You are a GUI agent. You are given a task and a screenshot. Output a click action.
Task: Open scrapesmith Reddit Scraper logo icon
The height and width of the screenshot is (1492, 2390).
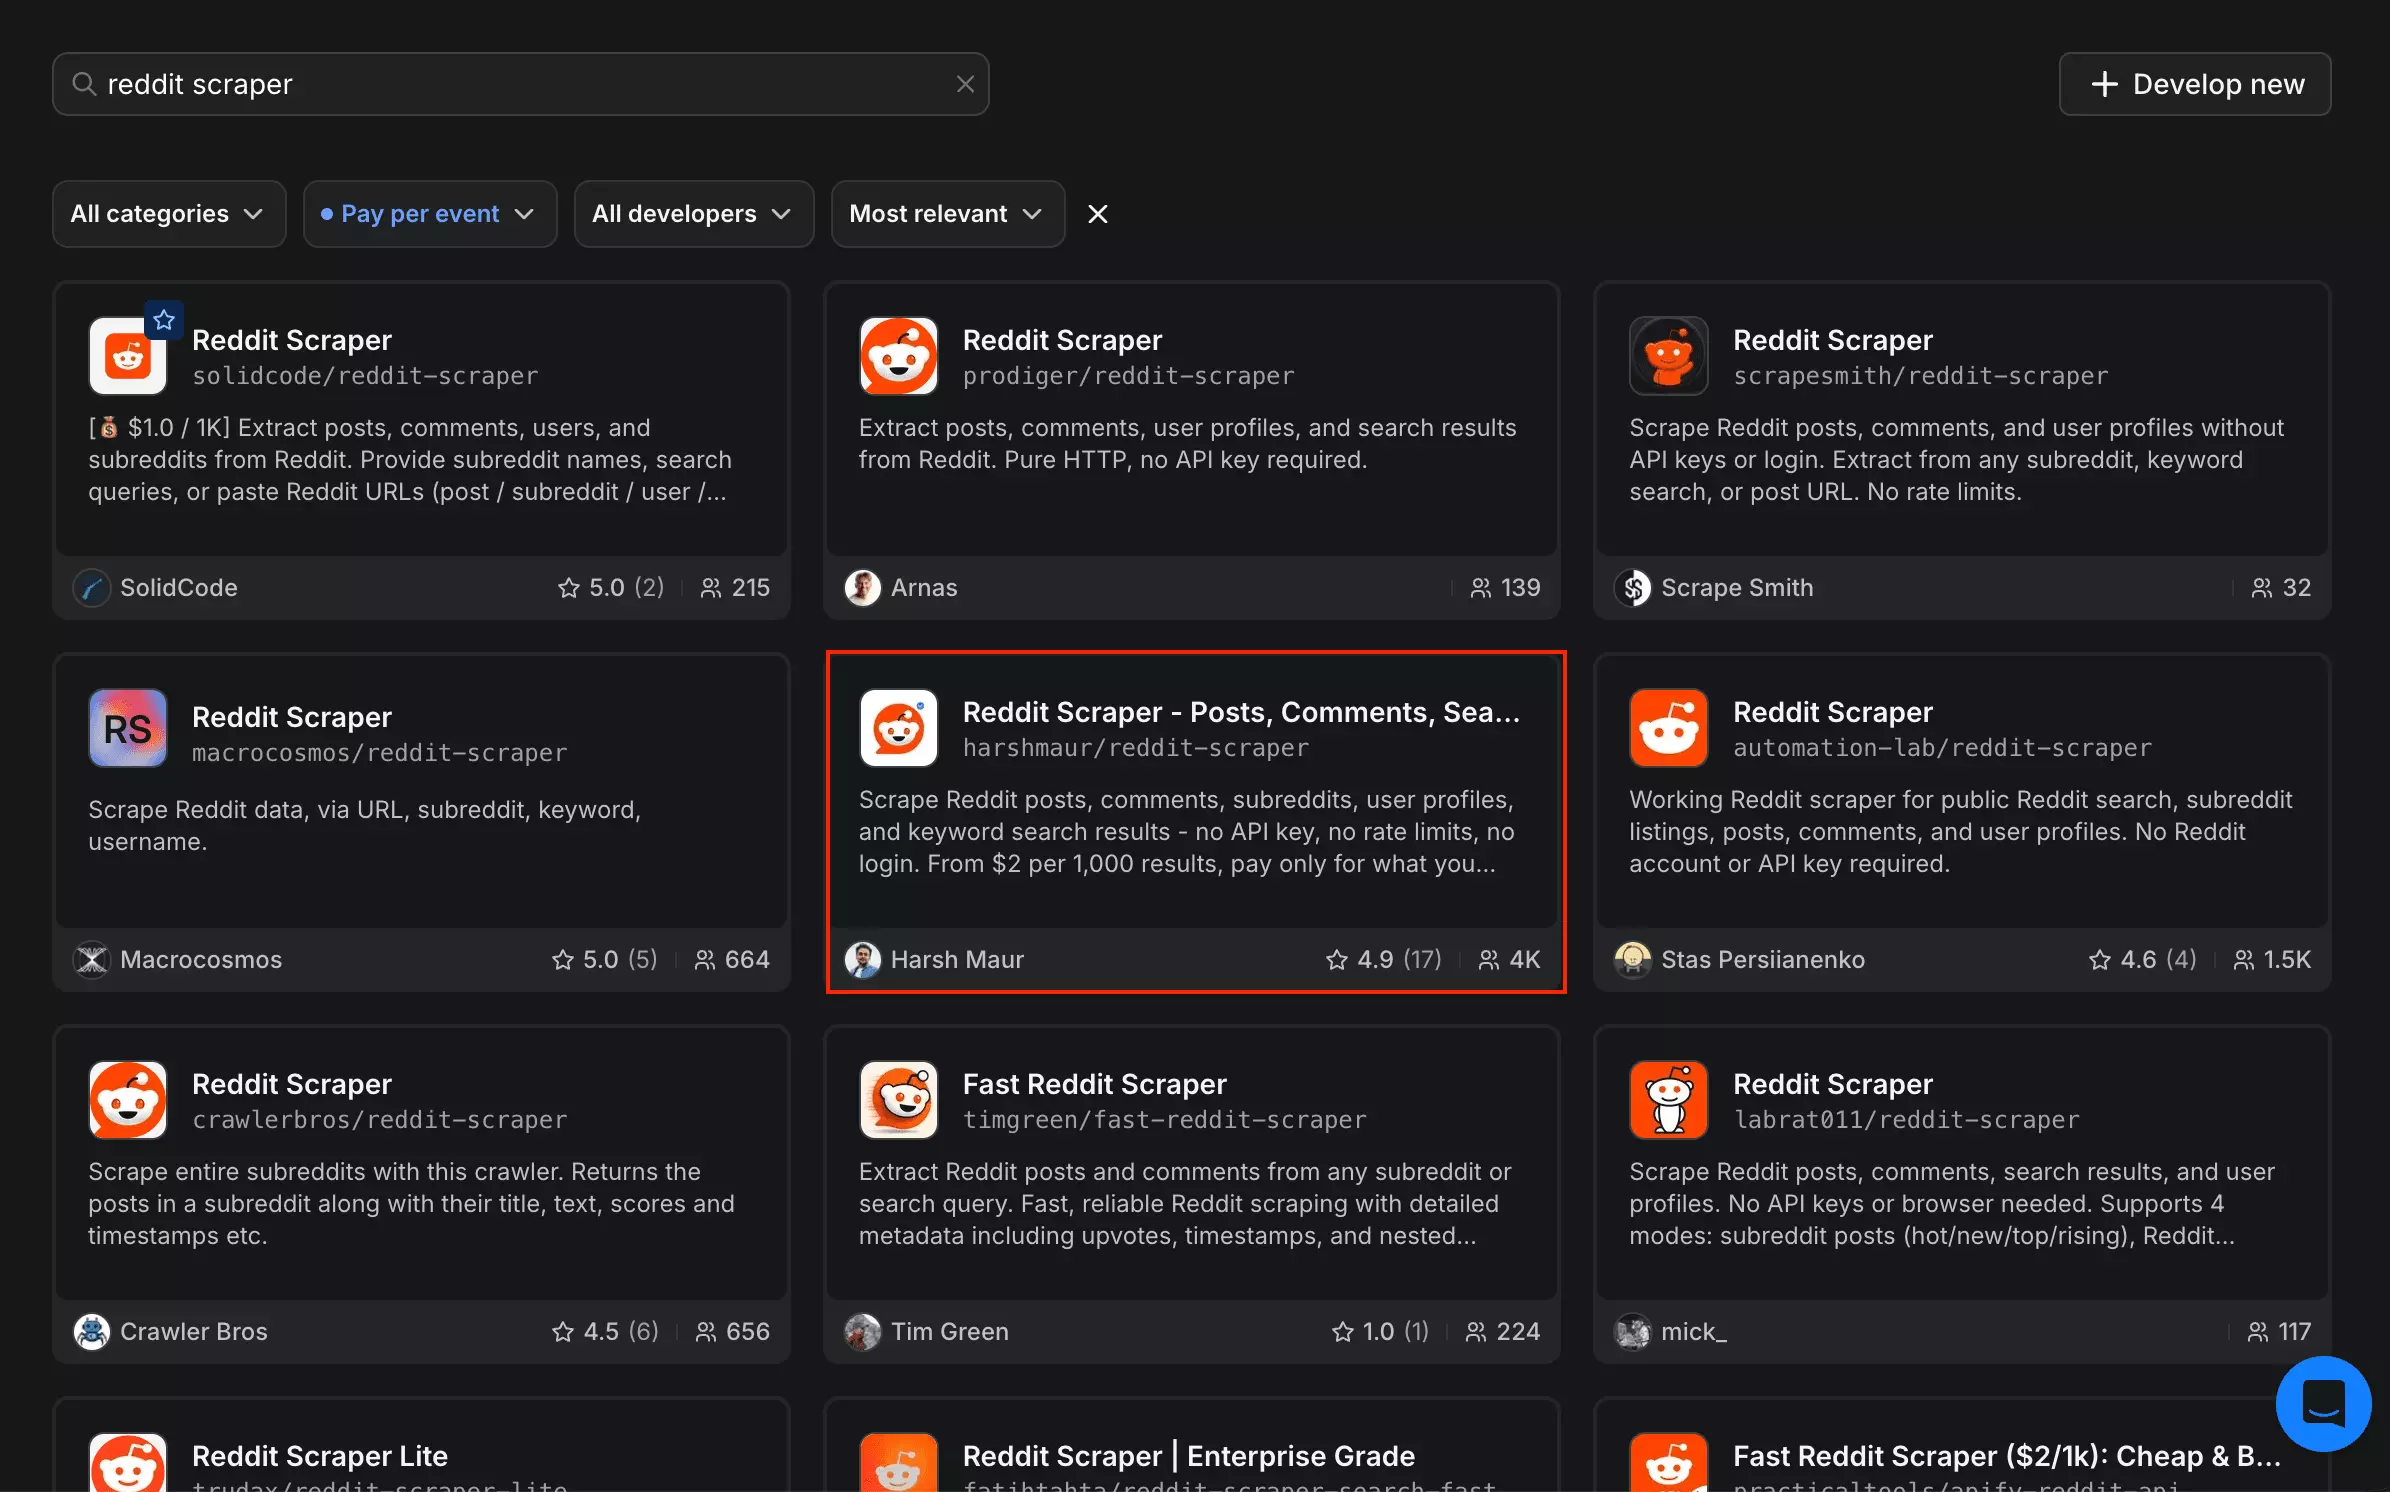(1668, 356)
